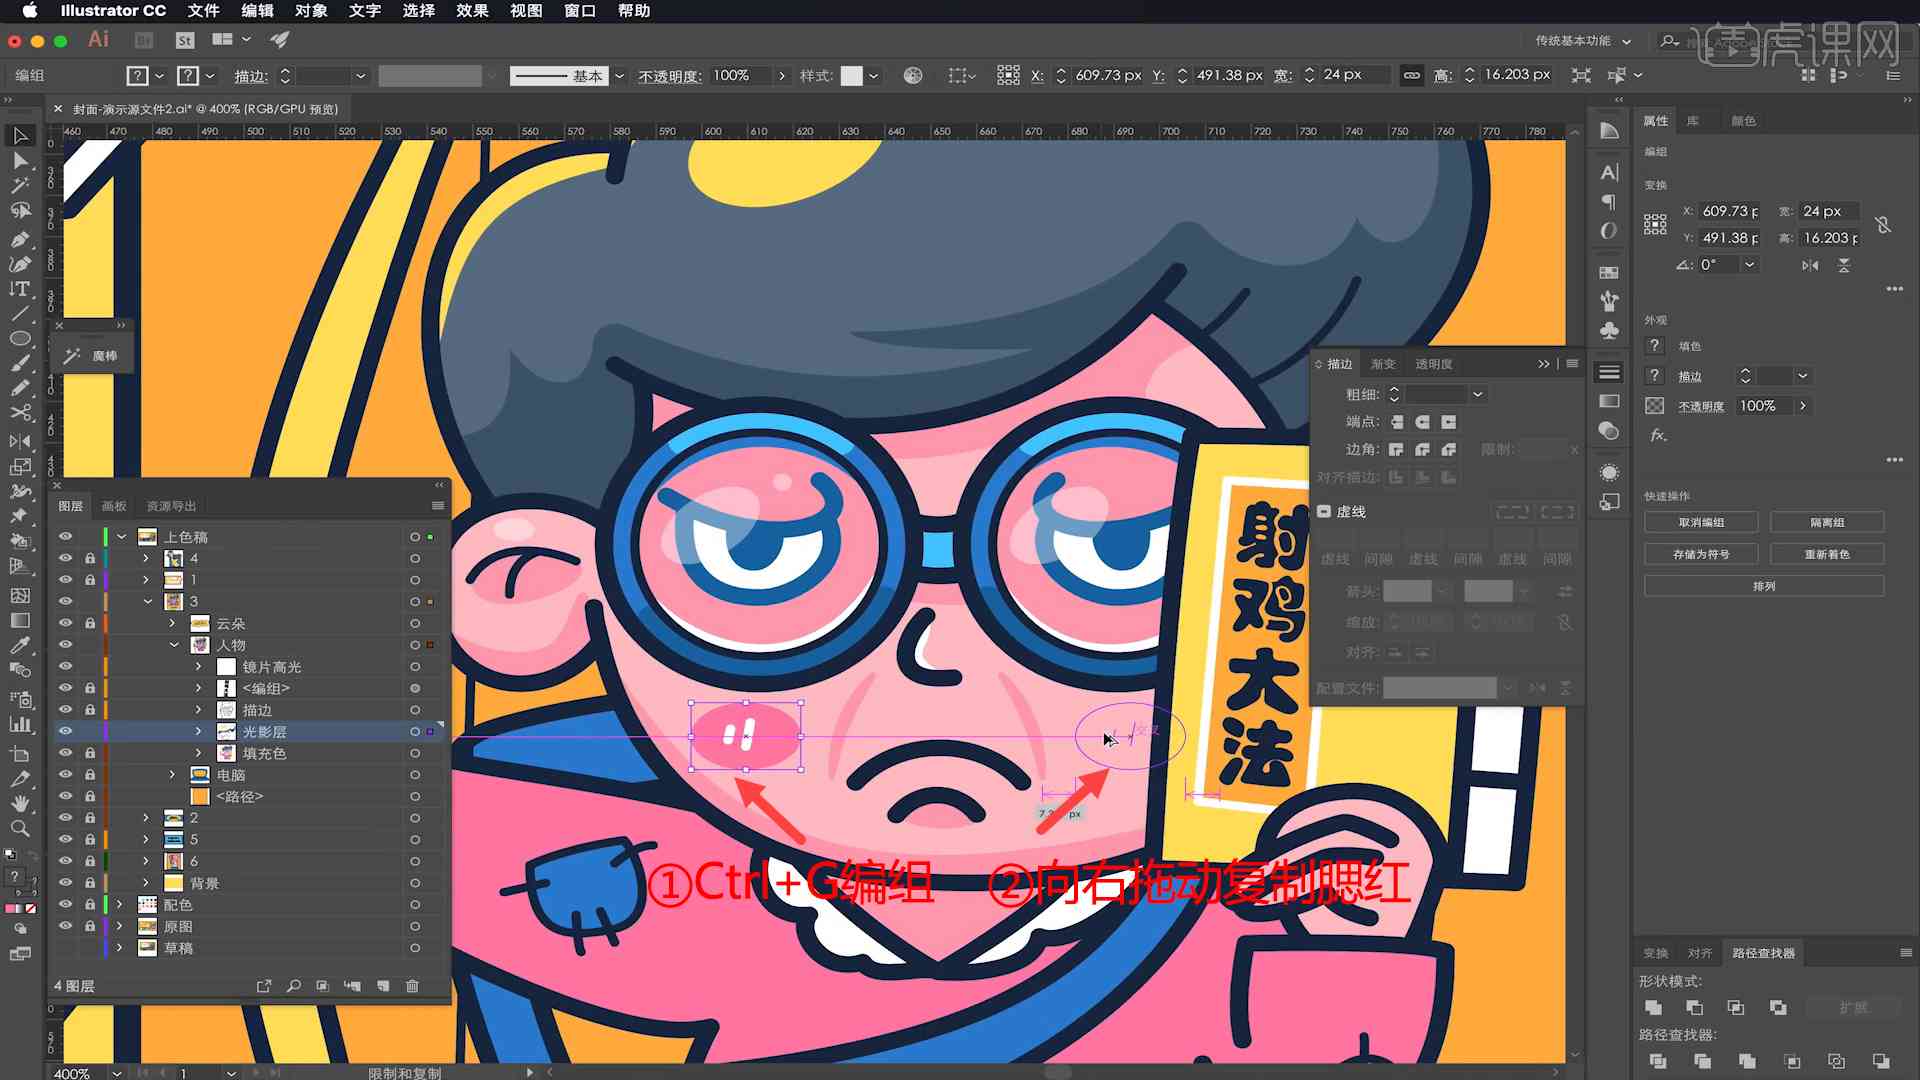1920x1080 pixels.
Task: Open the Recolor Artwork color wheel icon
Action: tap(913, 75)
